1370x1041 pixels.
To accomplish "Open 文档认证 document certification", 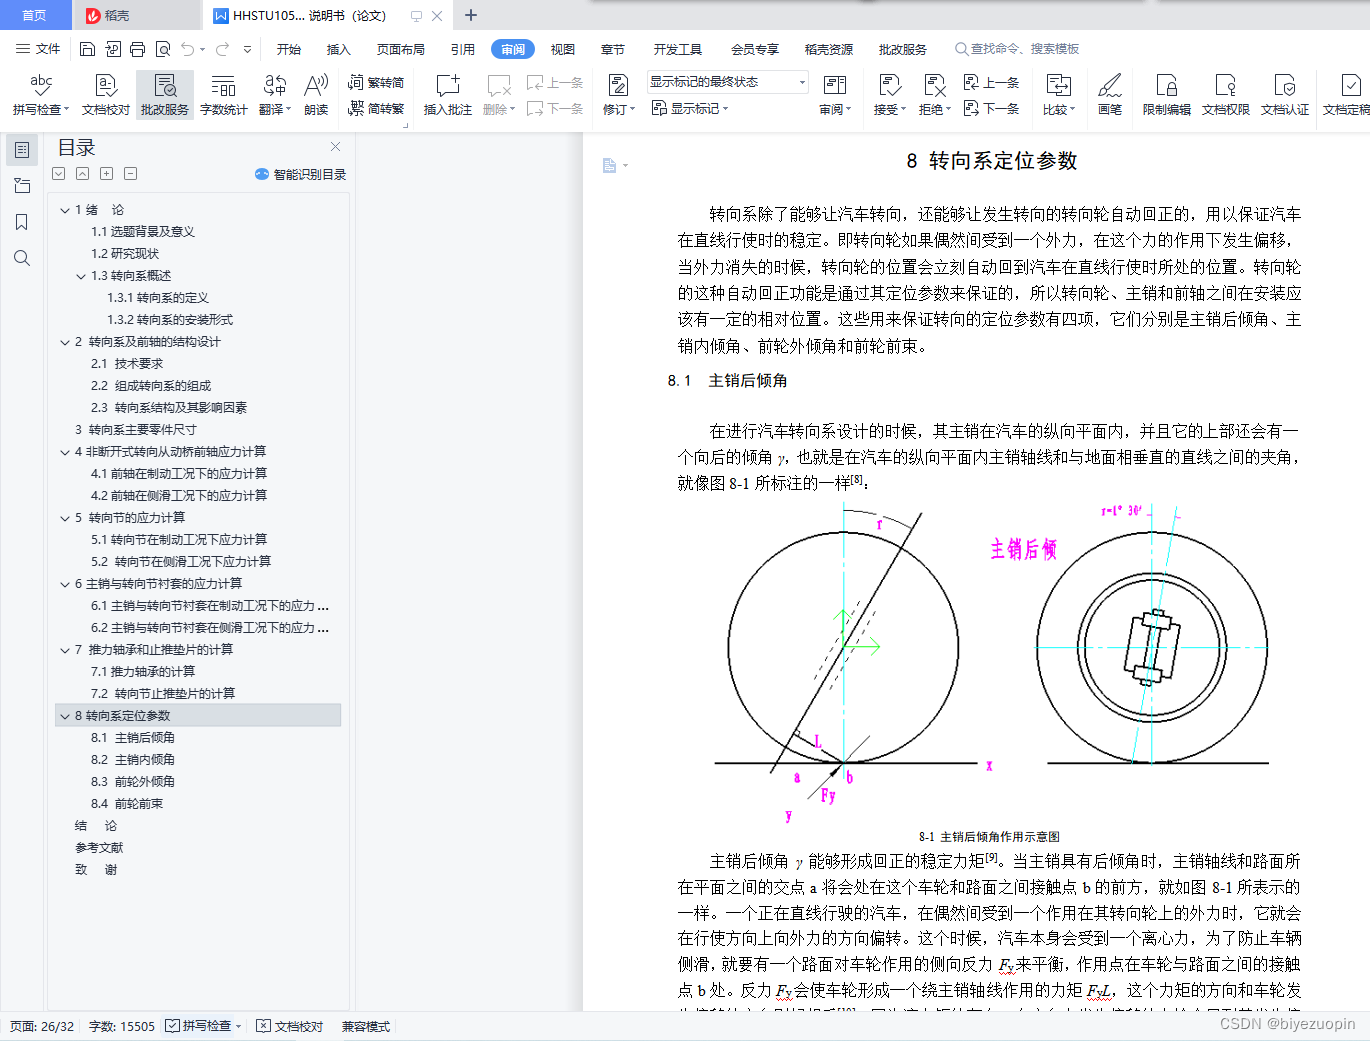I will 1285,95.
